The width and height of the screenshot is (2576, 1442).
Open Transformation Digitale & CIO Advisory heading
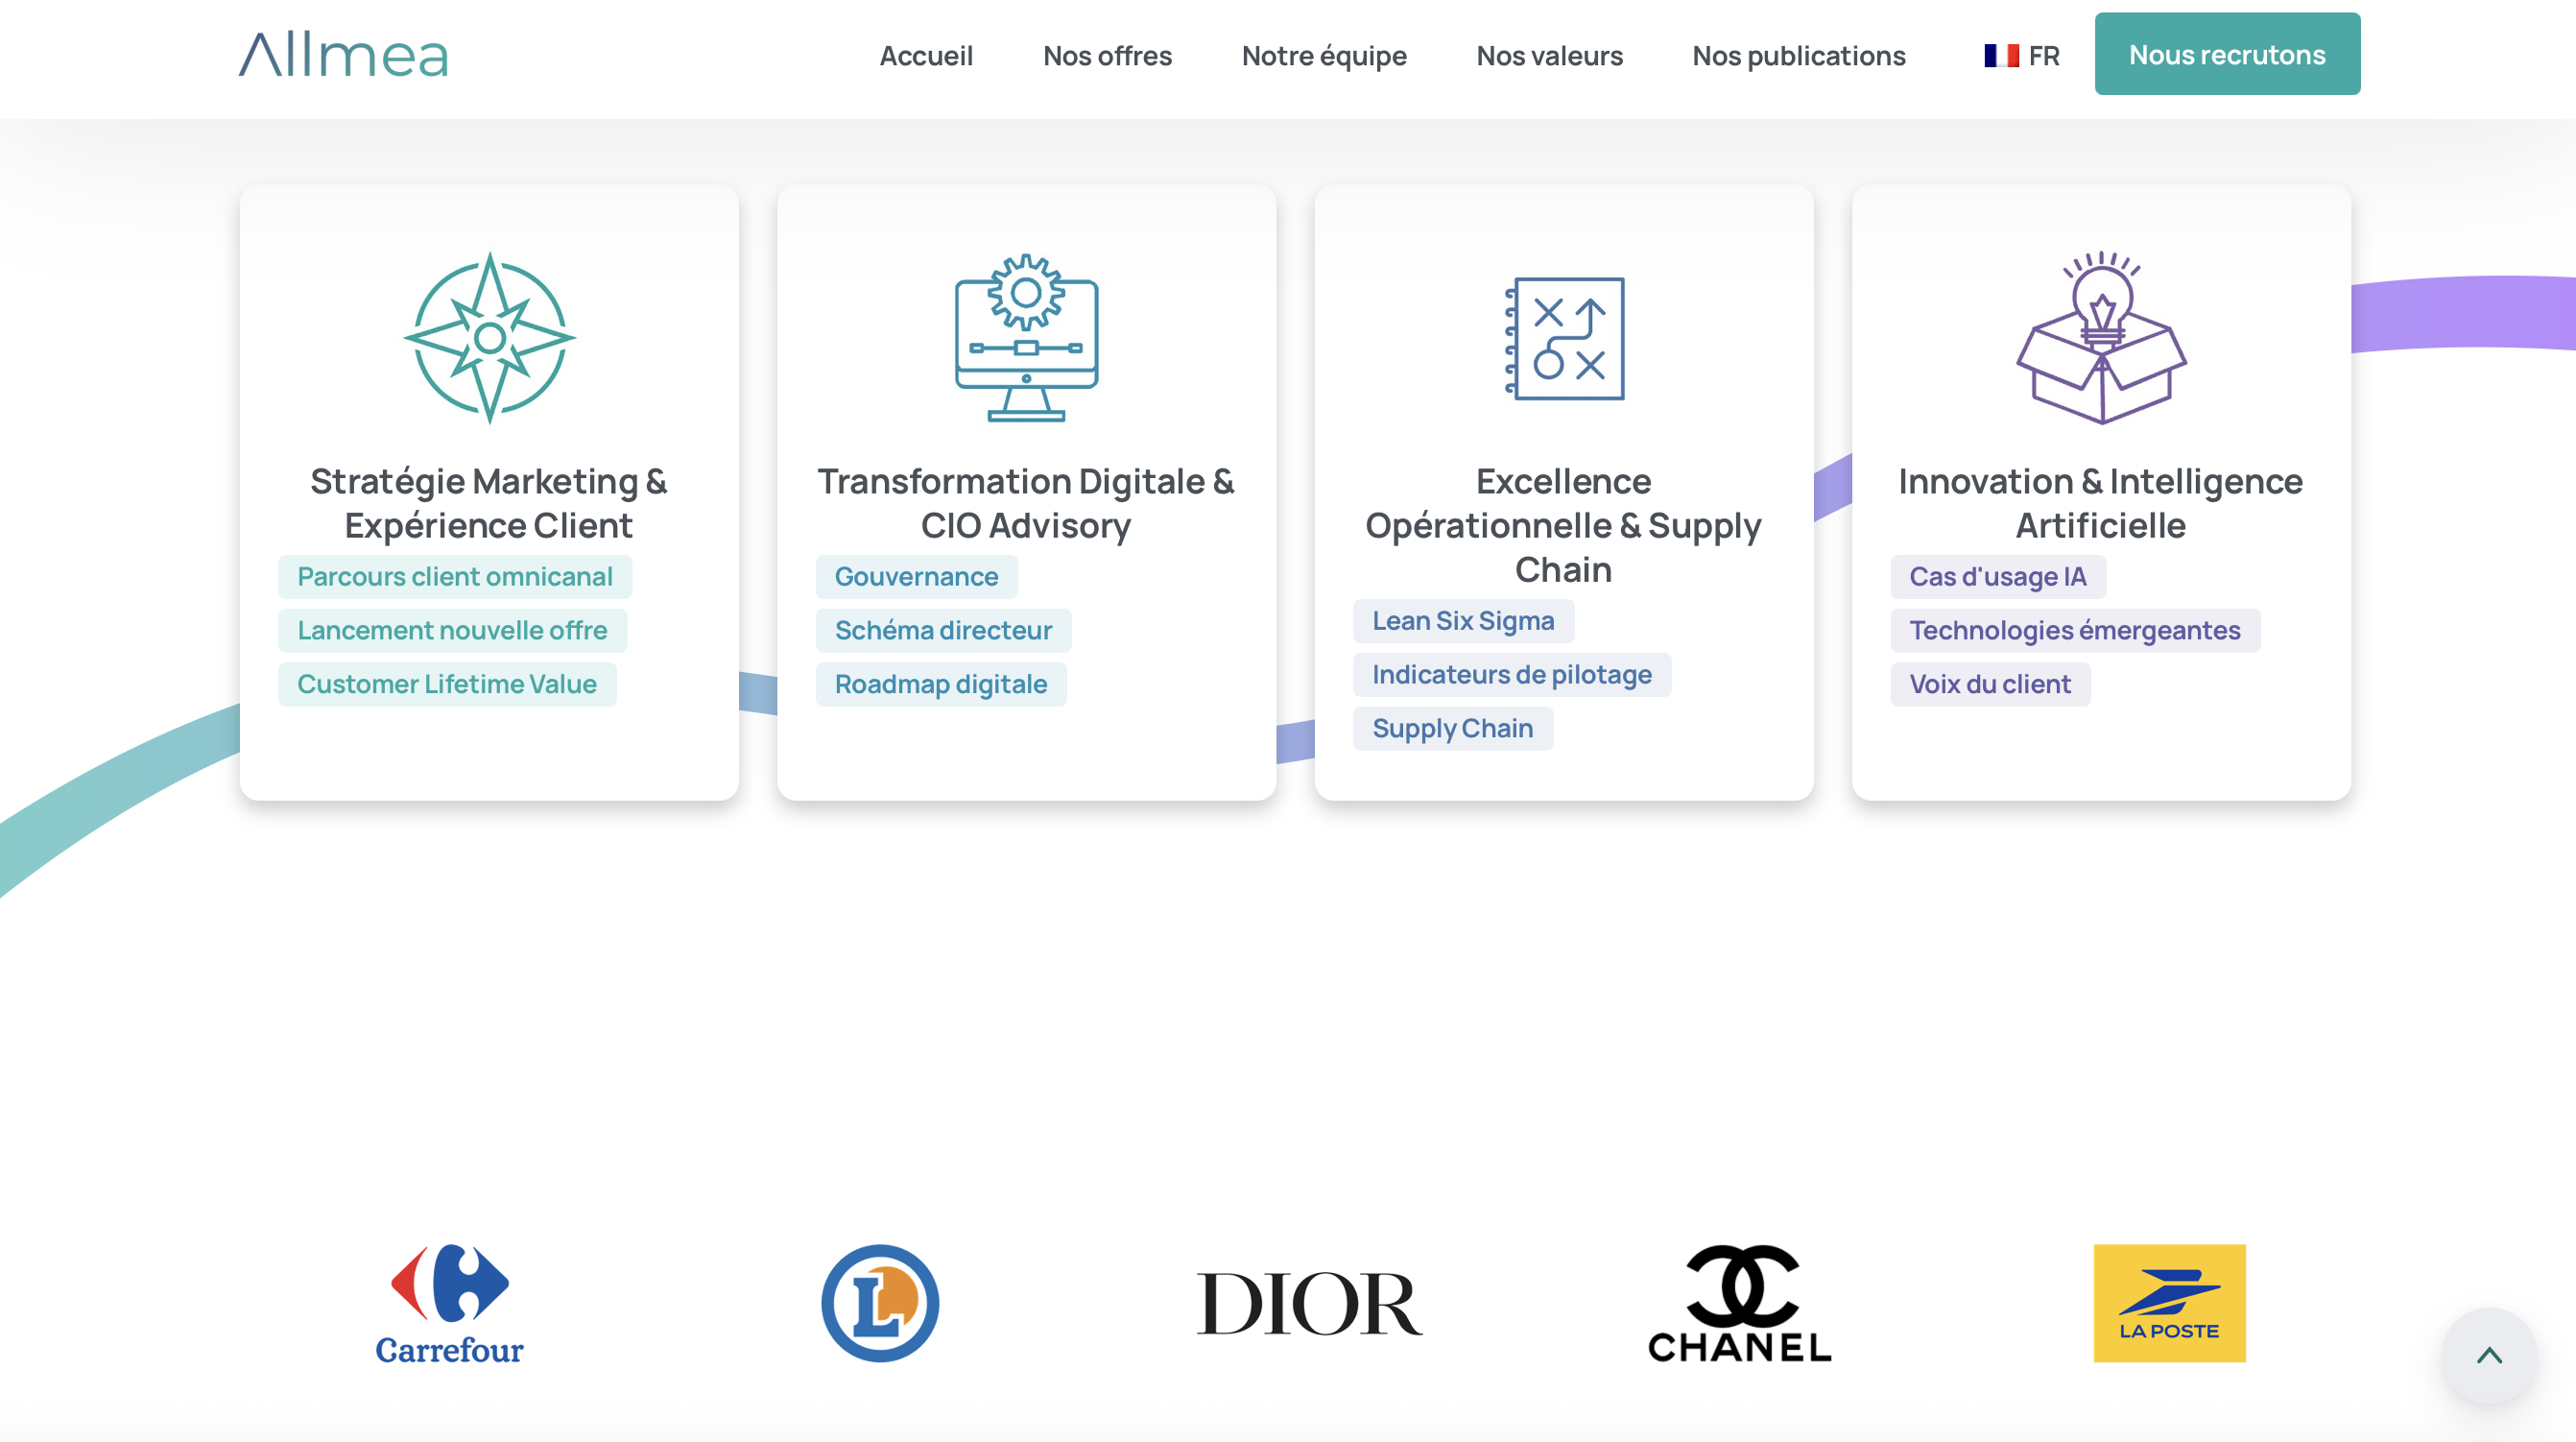click(1026, 503)
